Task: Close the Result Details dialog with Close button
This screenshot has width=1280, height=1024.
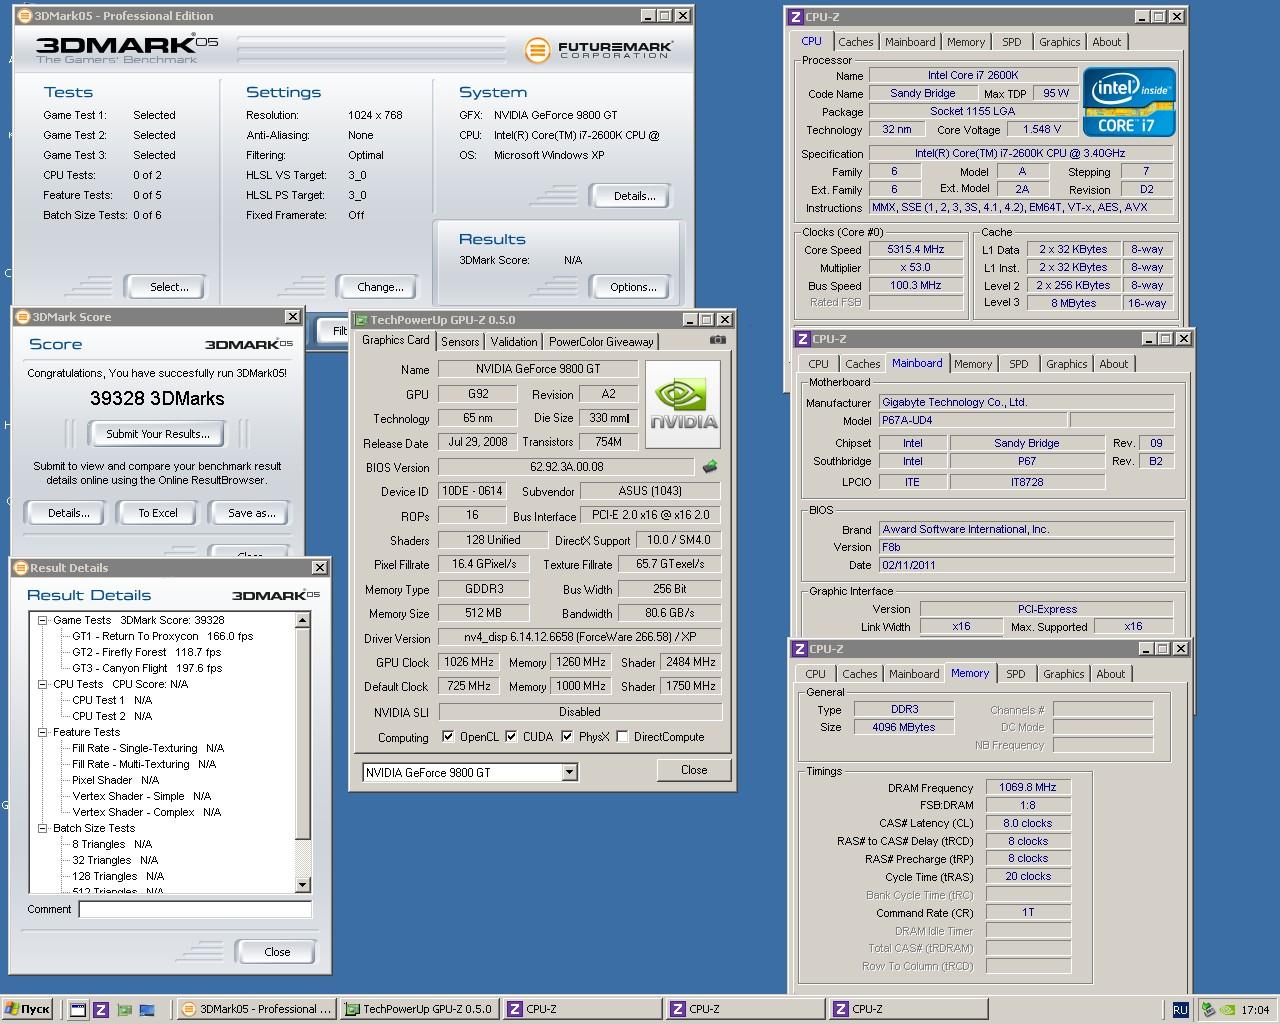Action: [x=277, y=952]
